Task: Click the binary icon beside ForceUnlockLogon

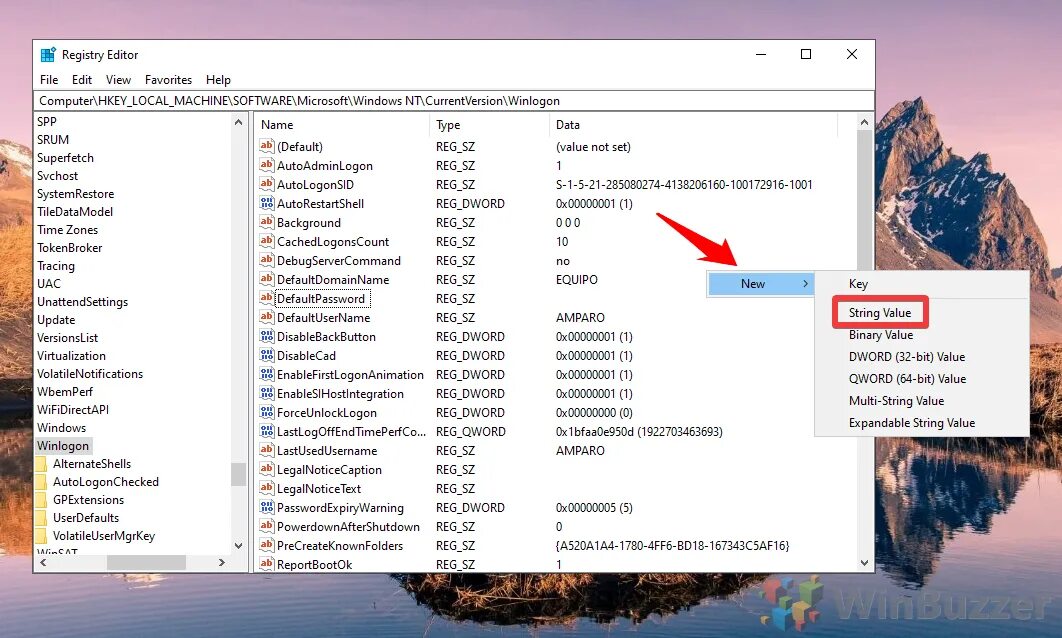Action: (267, 412)
